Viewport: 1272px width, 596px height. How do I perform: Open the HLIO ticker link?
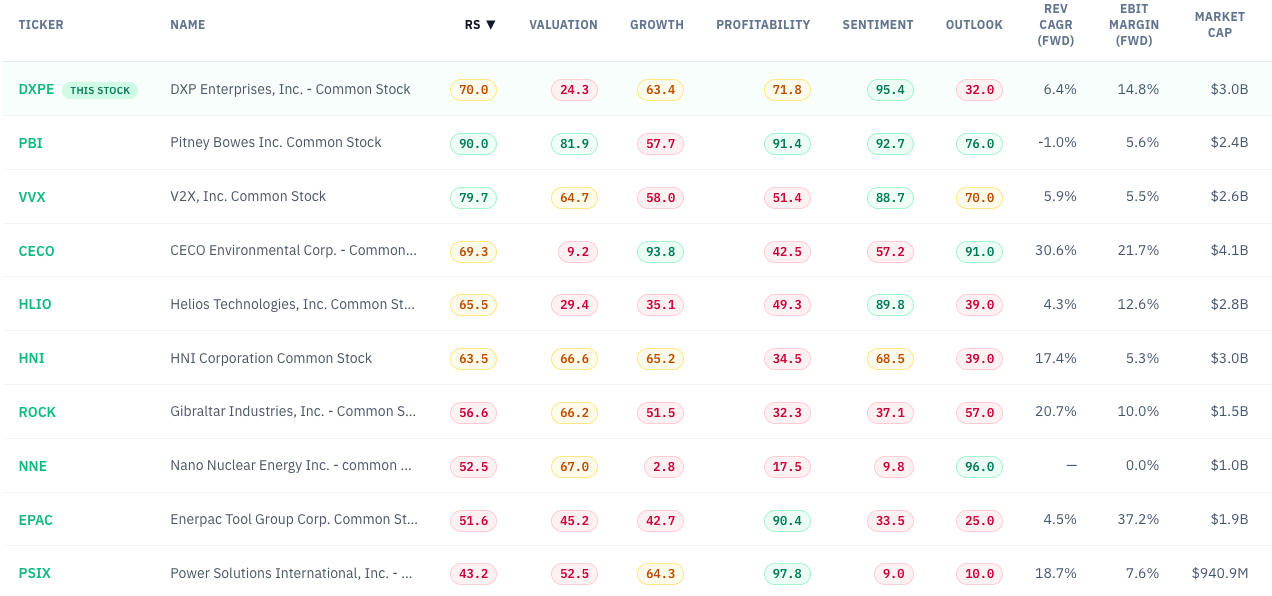click(35, 305)
